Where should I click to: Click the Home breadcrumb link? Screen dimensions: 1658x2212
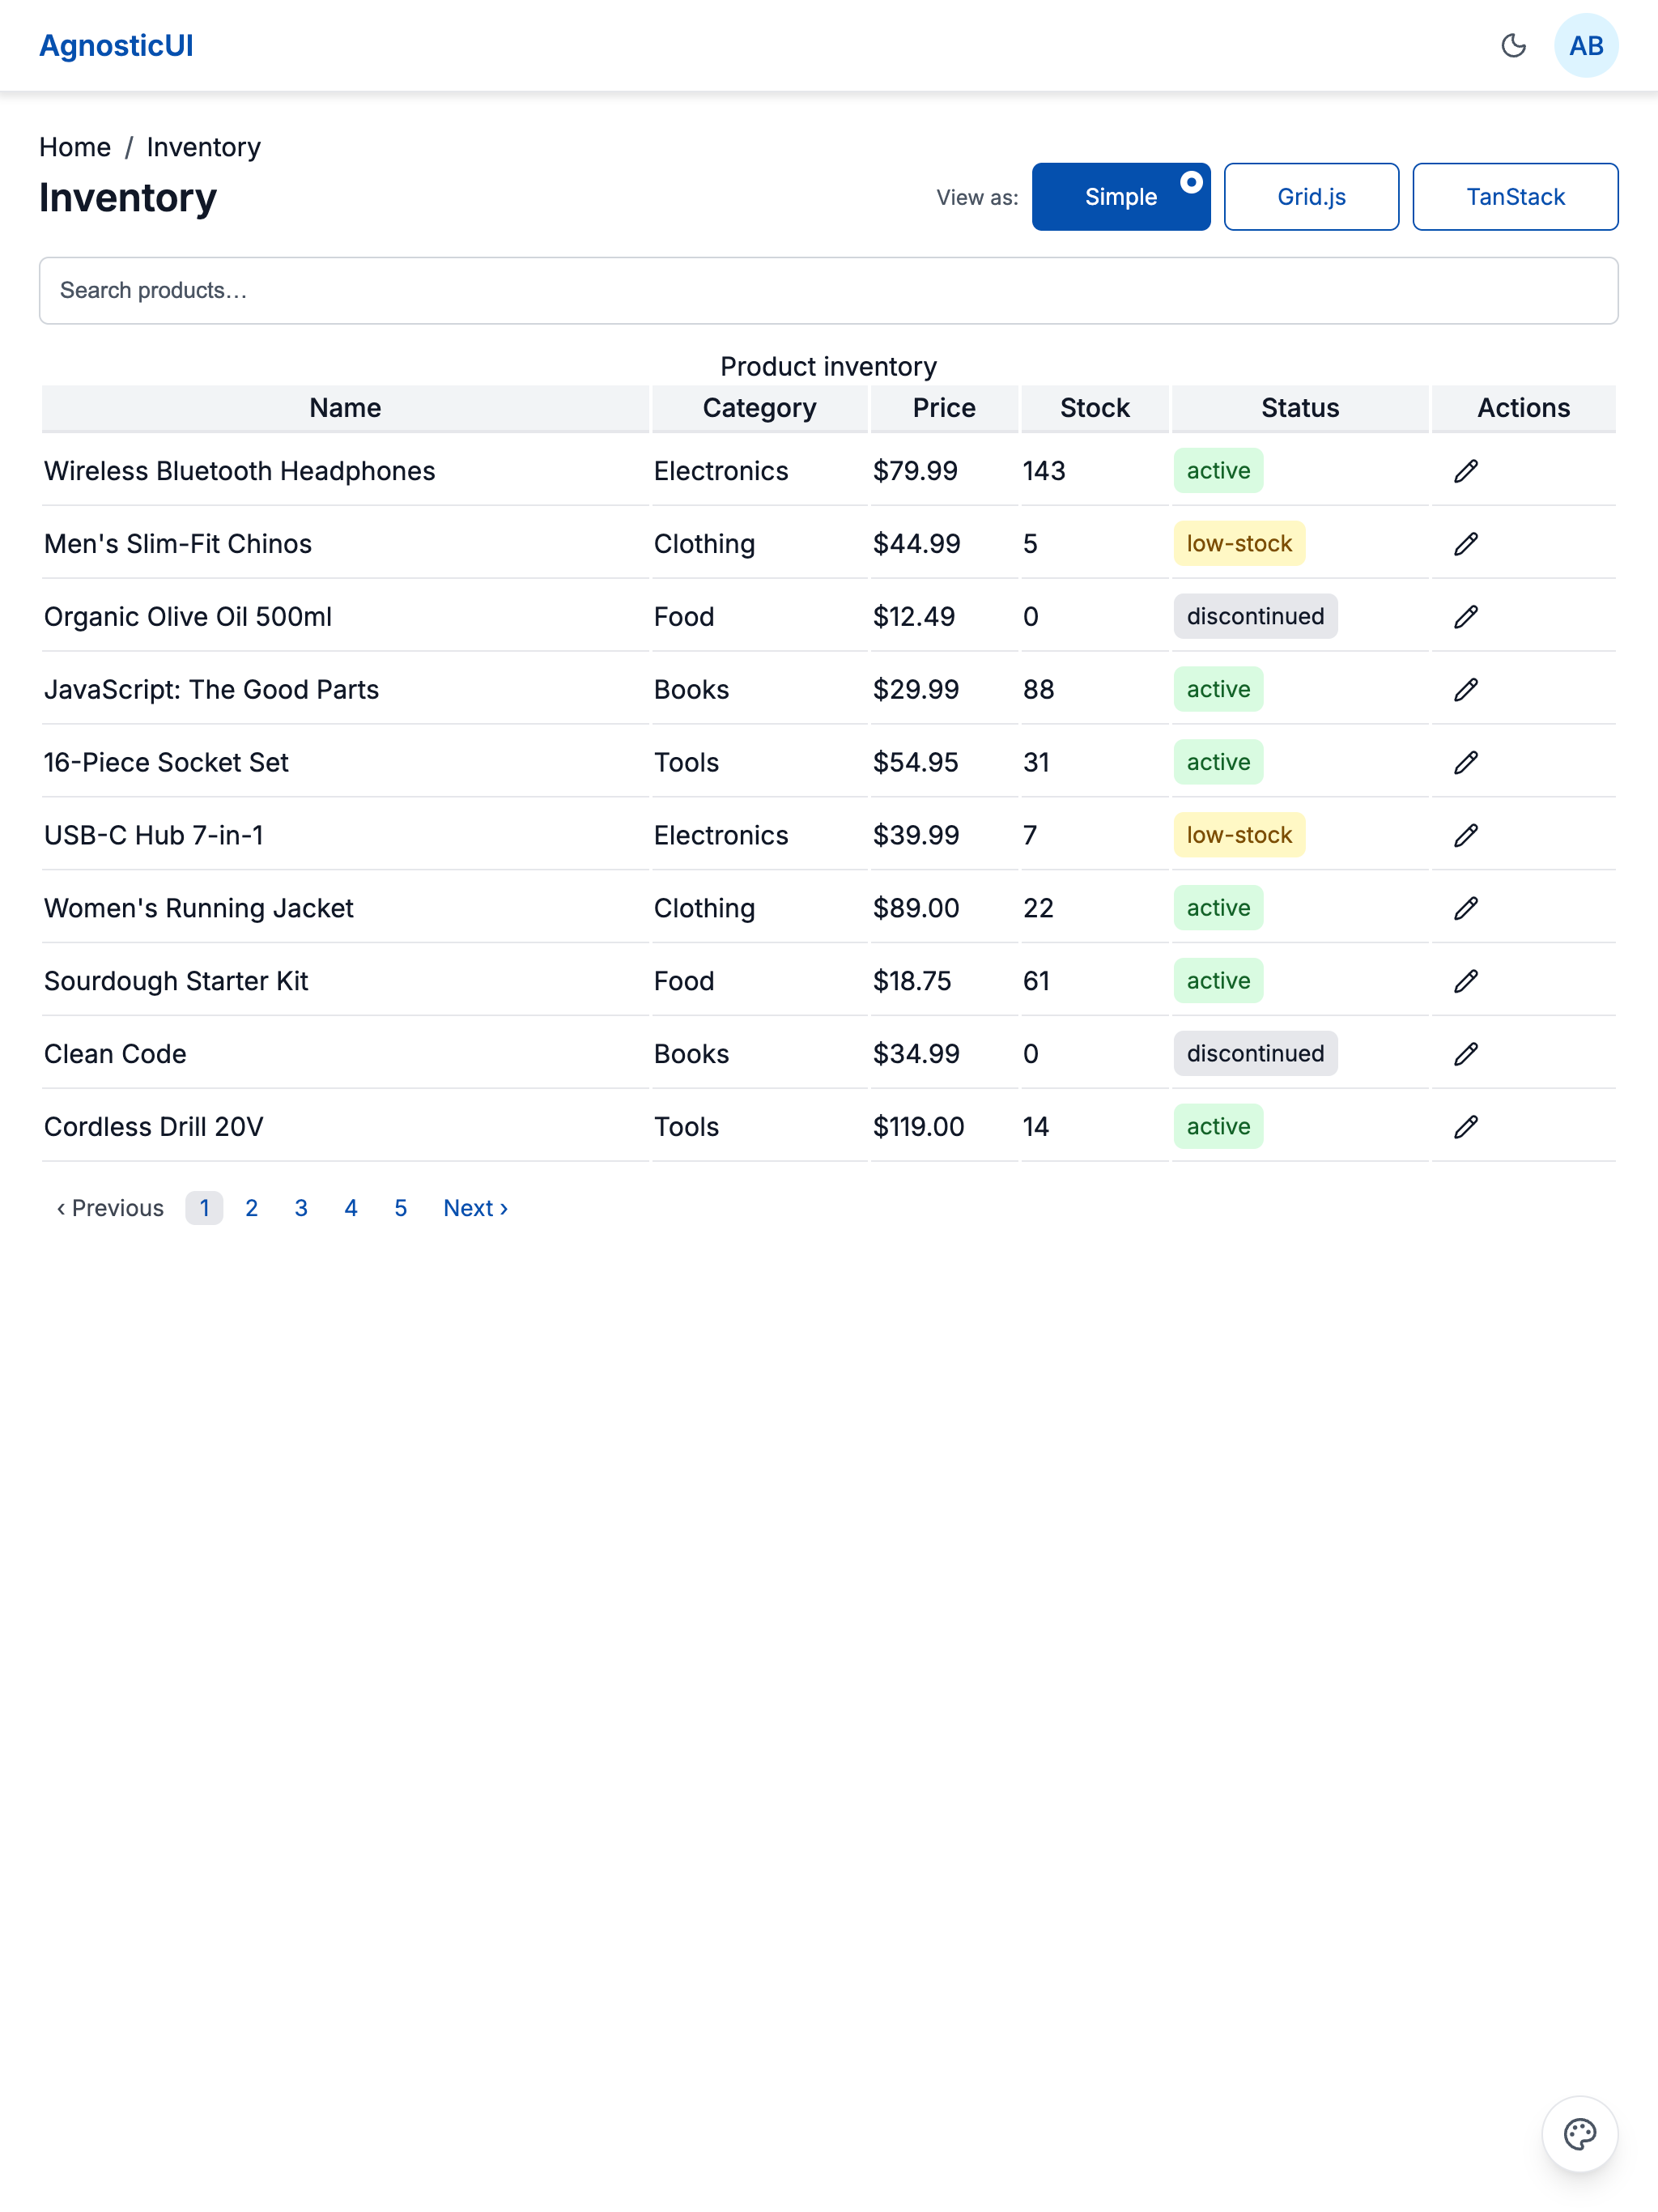[75, 147]
